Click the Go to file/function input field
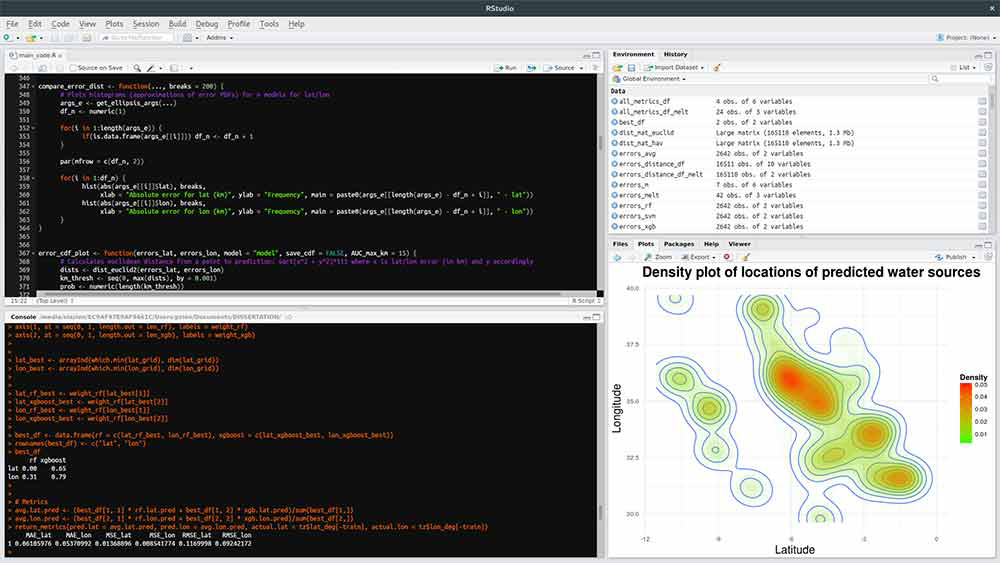 [136, 38]
